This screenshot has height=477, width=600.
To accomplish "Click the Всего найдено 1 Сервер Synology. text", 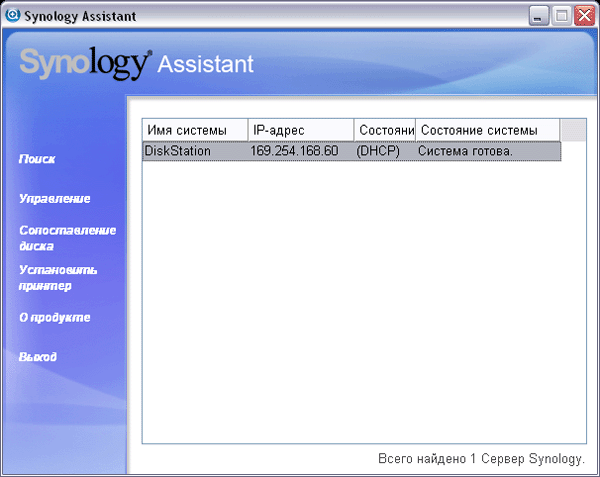I will pyautogui.click(x=481, y=458).
